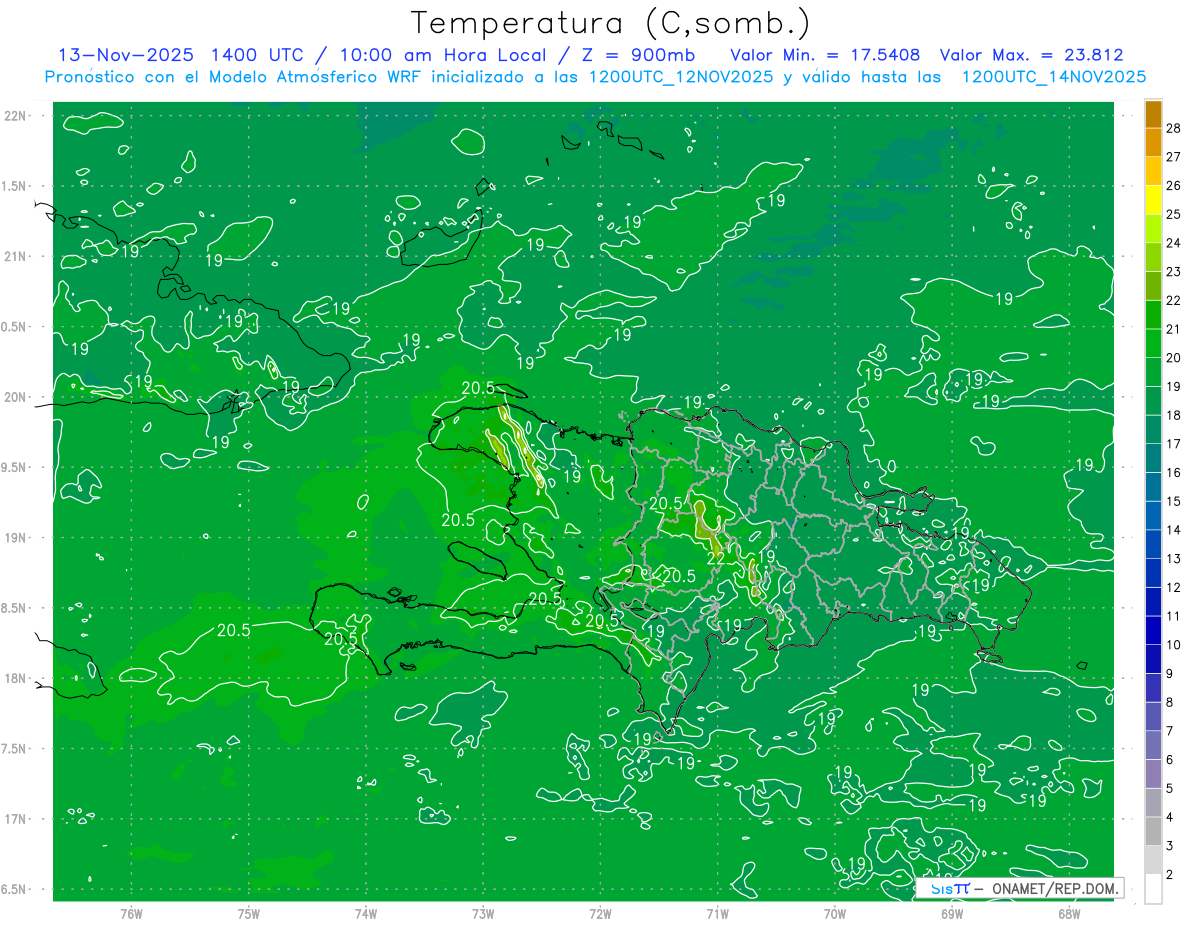Click the dark orange top swatch of color bar
Viewport: 1200px width, 927px height.
[1153, 114]
